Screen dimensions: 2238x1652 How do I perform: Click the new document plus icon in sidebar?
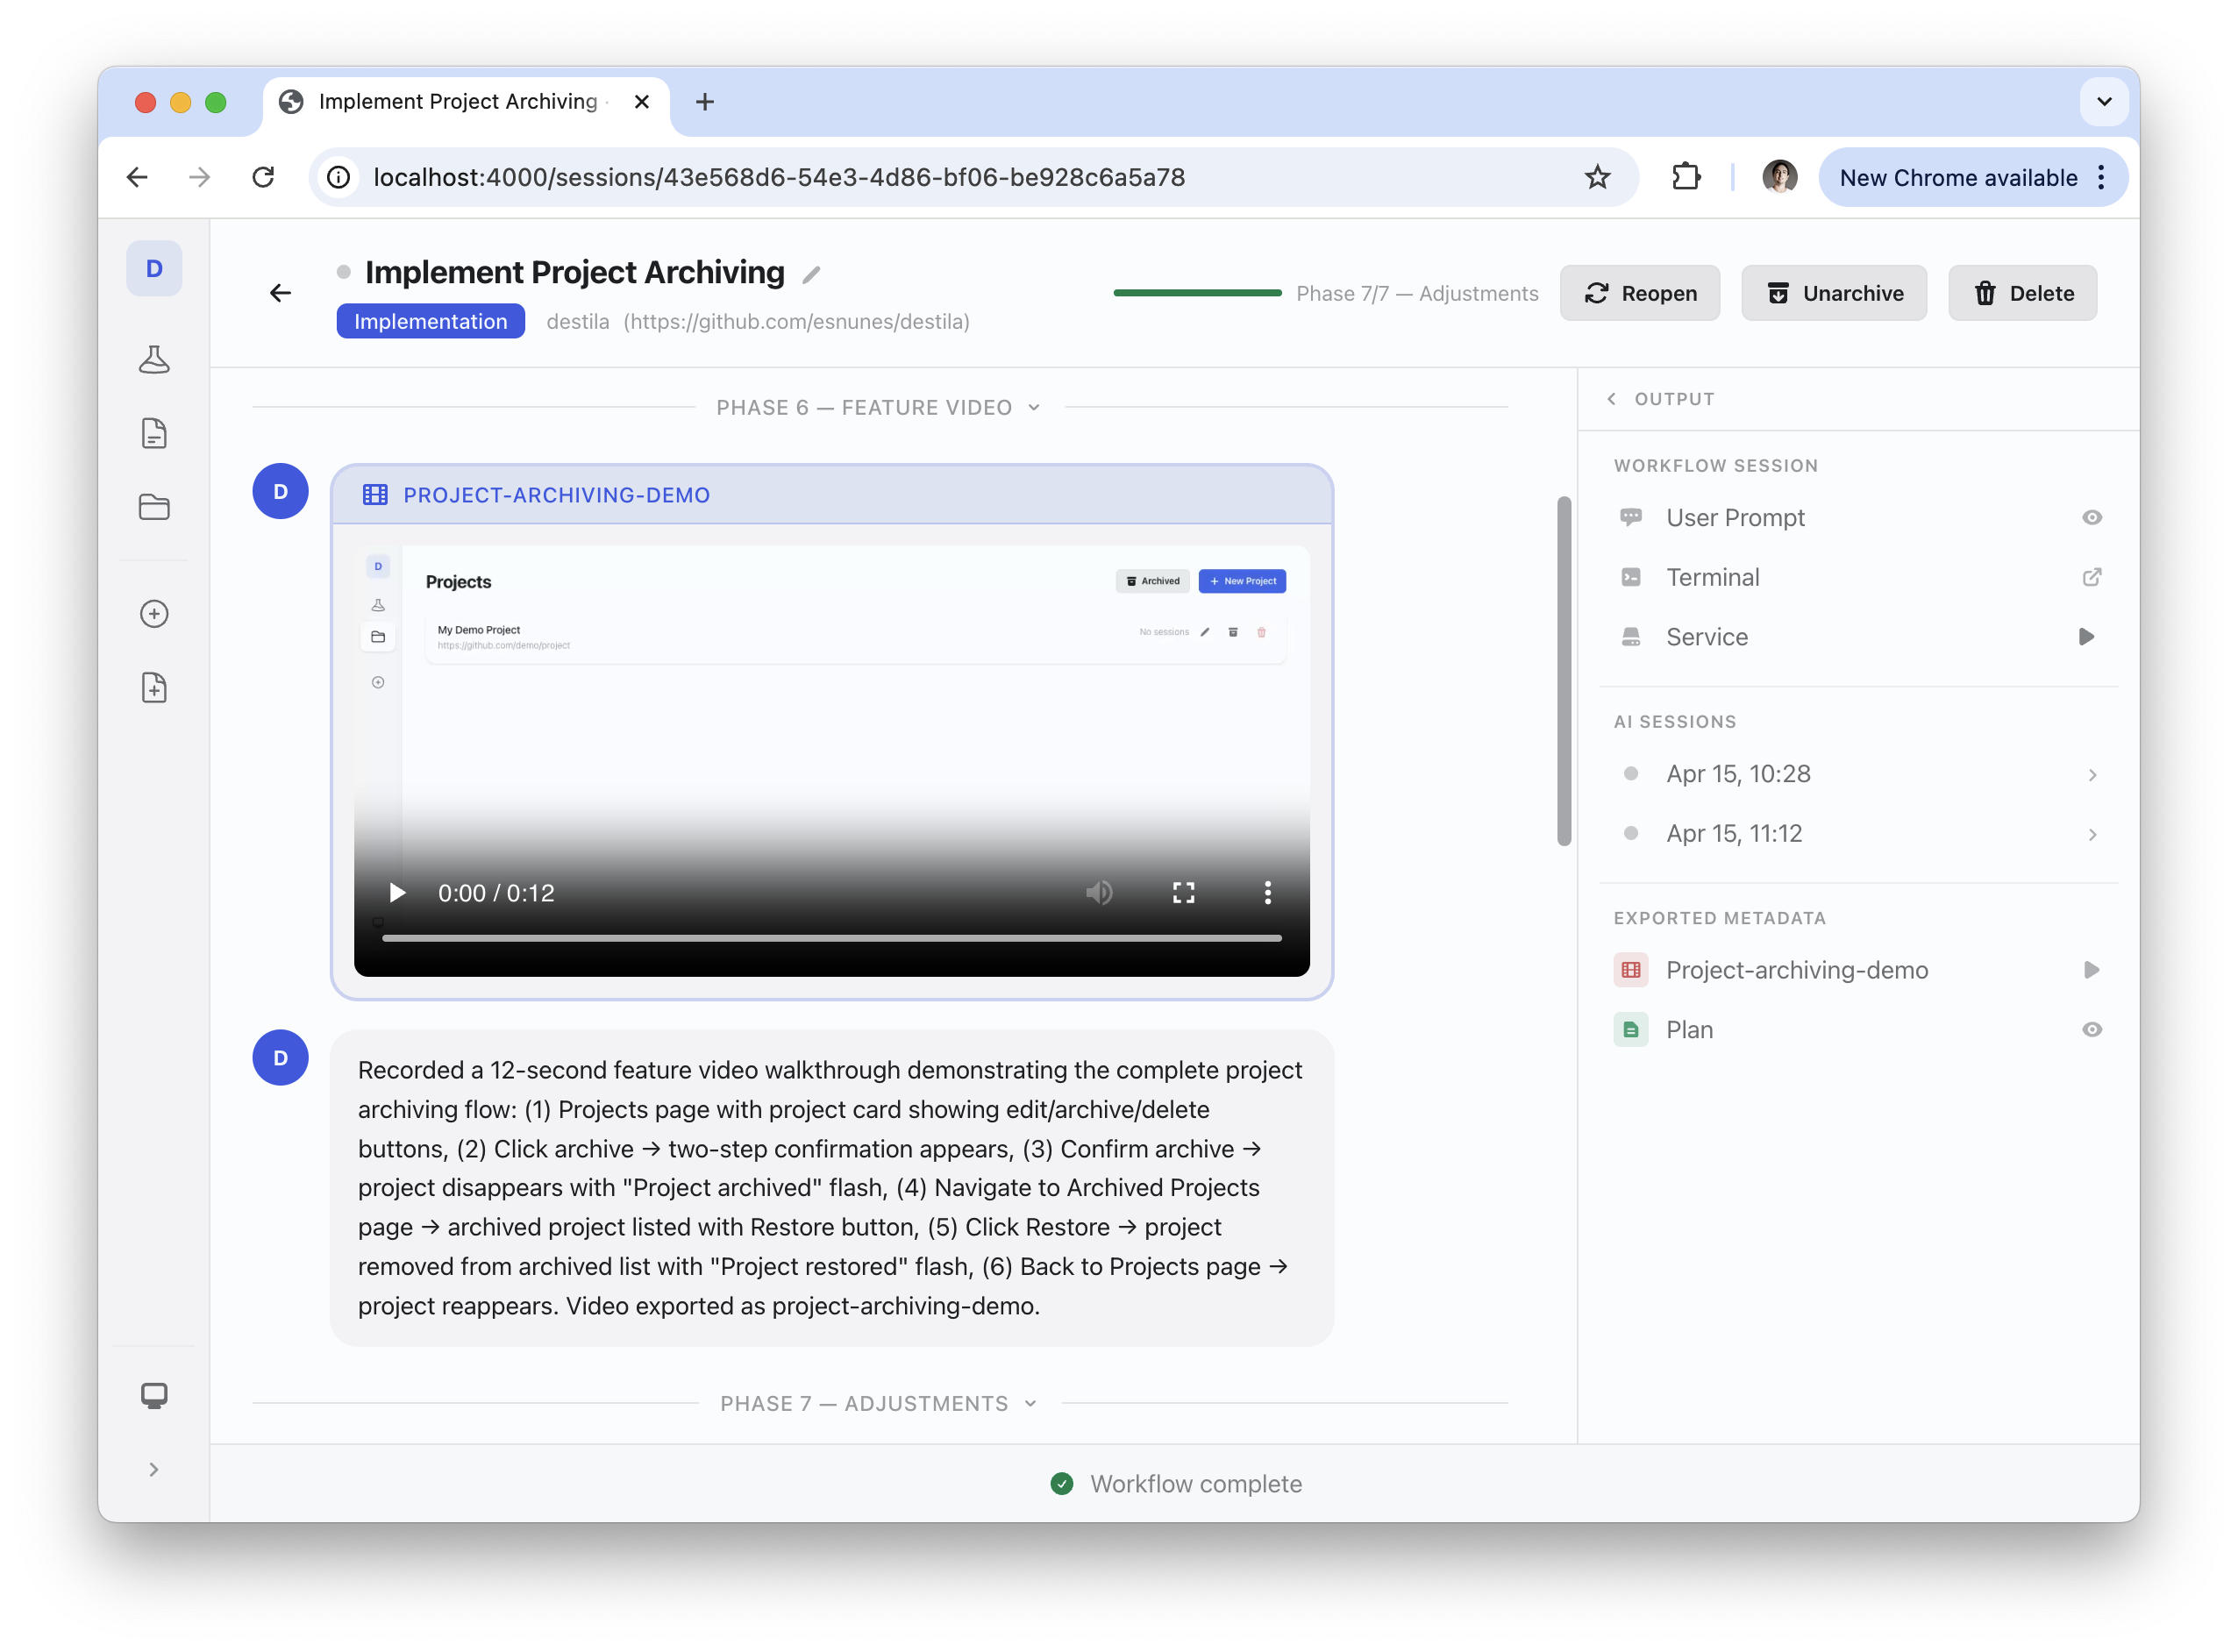coord(154,688)
